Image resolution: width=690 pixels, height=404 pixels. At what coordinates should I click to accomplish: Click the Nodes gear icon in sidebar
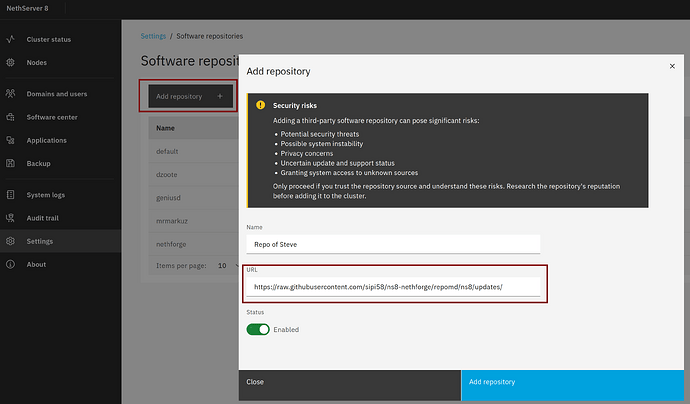click(x=10, y=62)
